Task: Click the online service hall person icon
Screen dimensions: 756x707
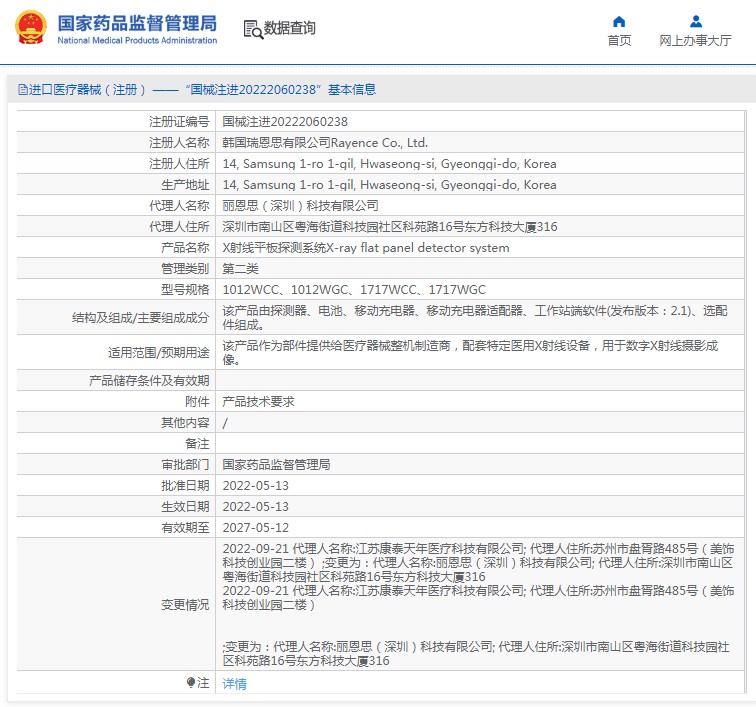Action: click(695, 21)
